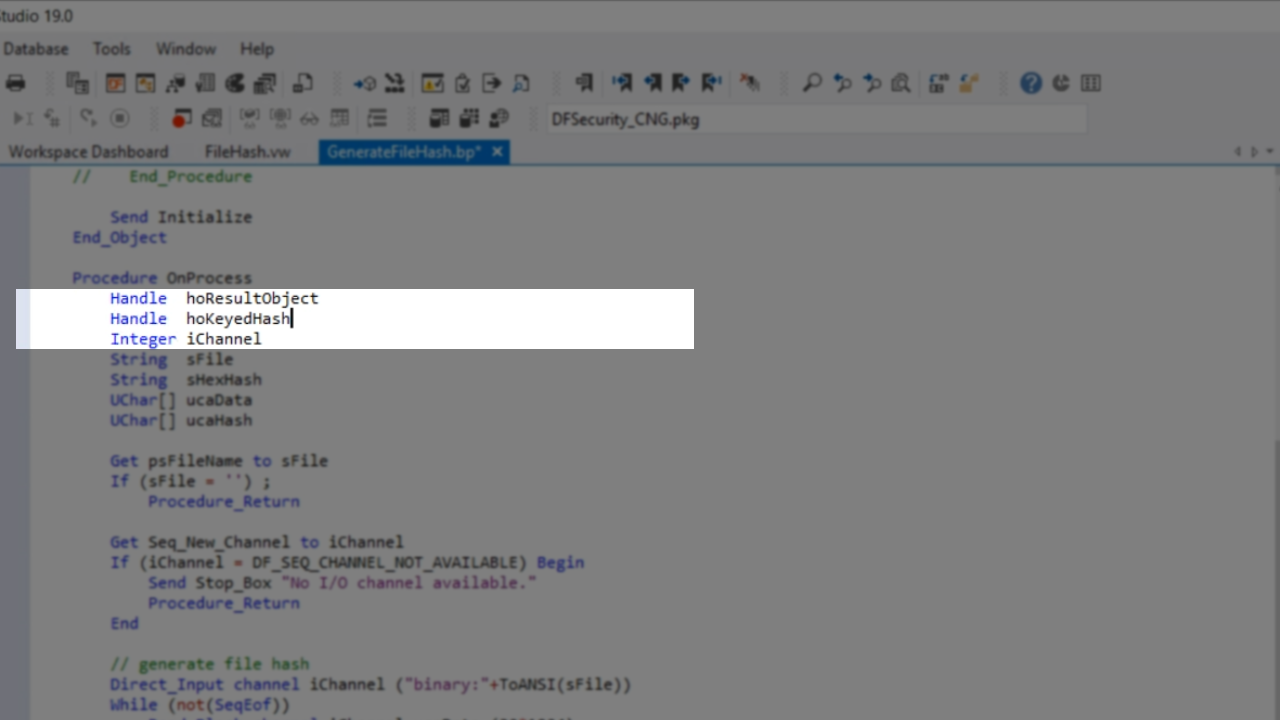Click the toggle bookmark icon
The image size is (1280, 720).
[584, 83]
